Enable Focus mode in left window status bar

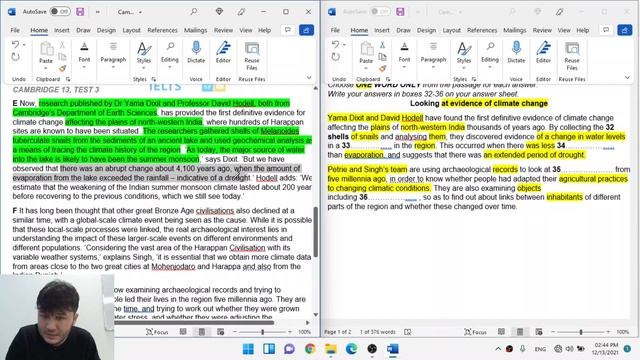coord(157,332)
